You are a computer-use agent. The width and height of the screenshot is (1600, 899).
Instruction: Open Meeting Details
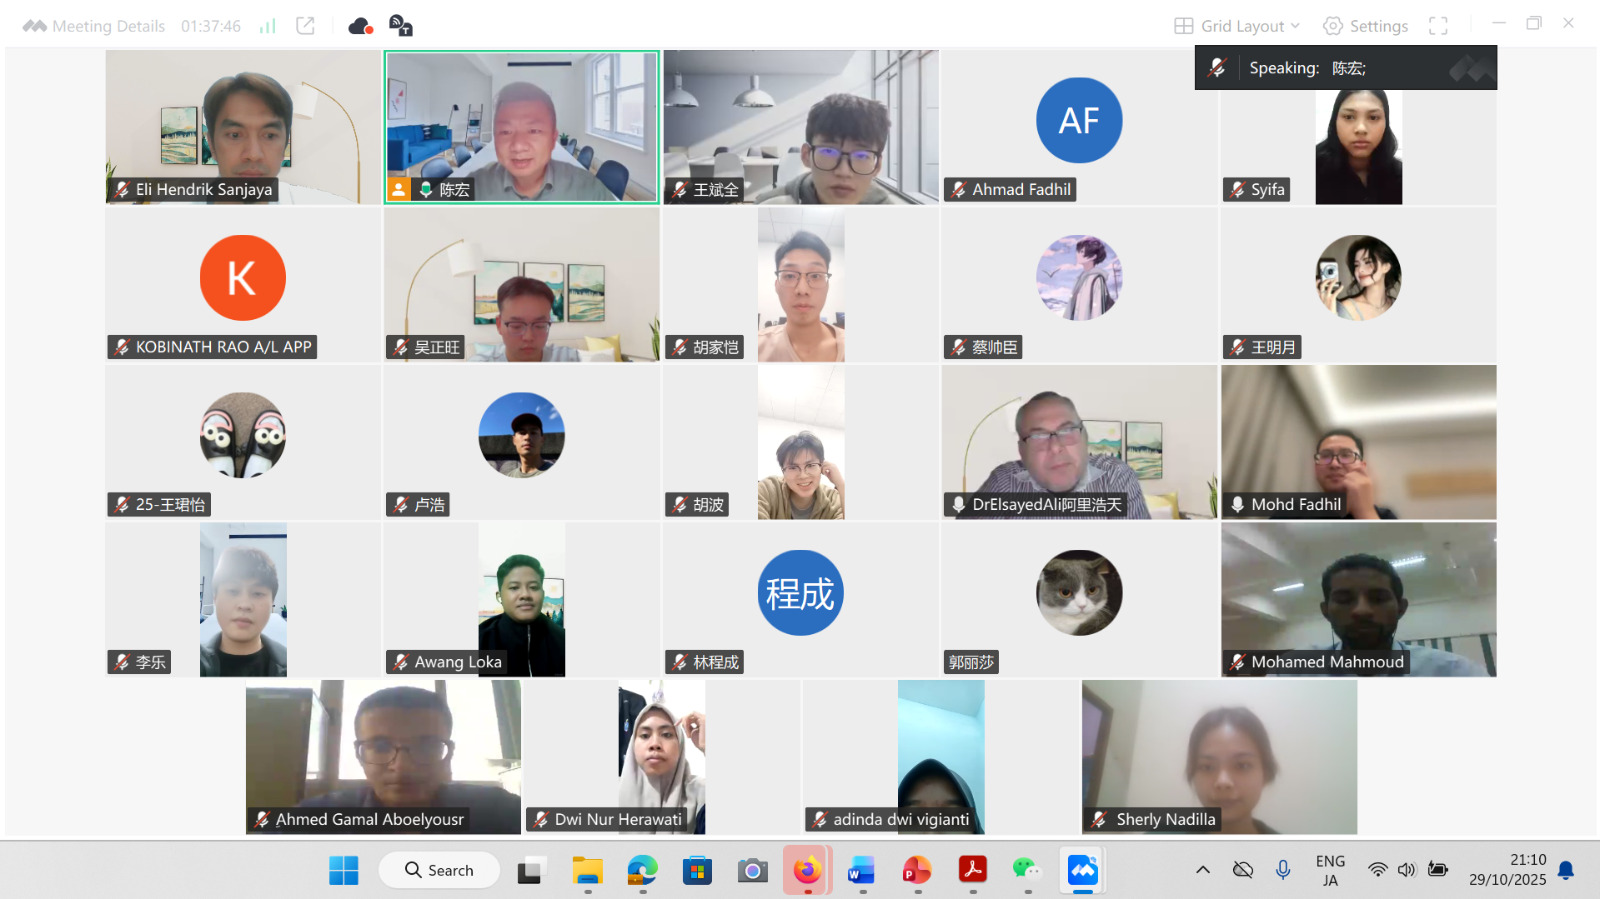pyautogui.click(x=108, y=26)
